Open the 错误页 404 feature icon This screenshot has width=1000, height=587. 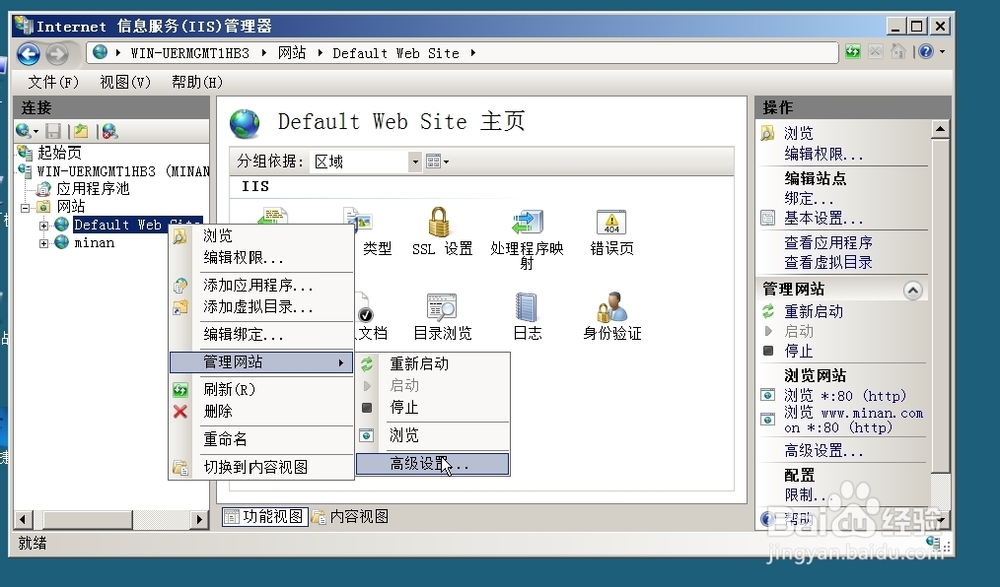(x=611, y=222)
